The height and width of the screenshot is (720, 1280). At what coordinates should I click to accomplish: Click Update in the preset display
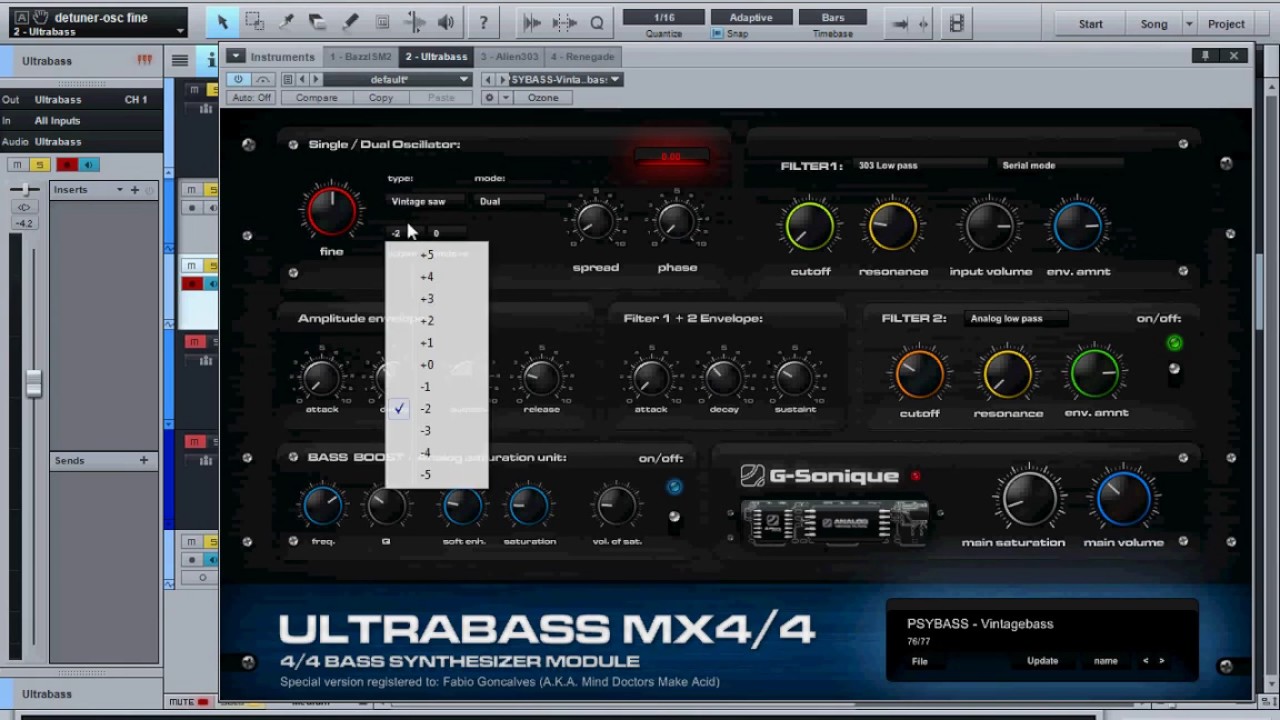click(x=1042, y=661)
